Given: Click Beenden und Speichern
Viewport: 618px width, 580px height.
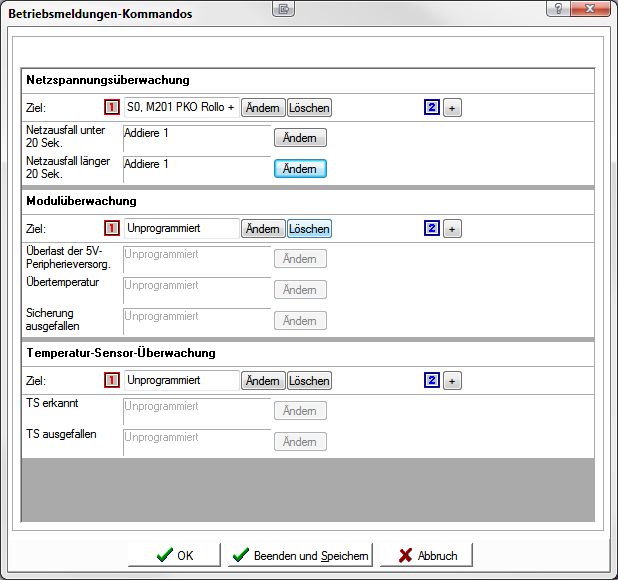Looking at the screenshot, I should pos(299,556).
